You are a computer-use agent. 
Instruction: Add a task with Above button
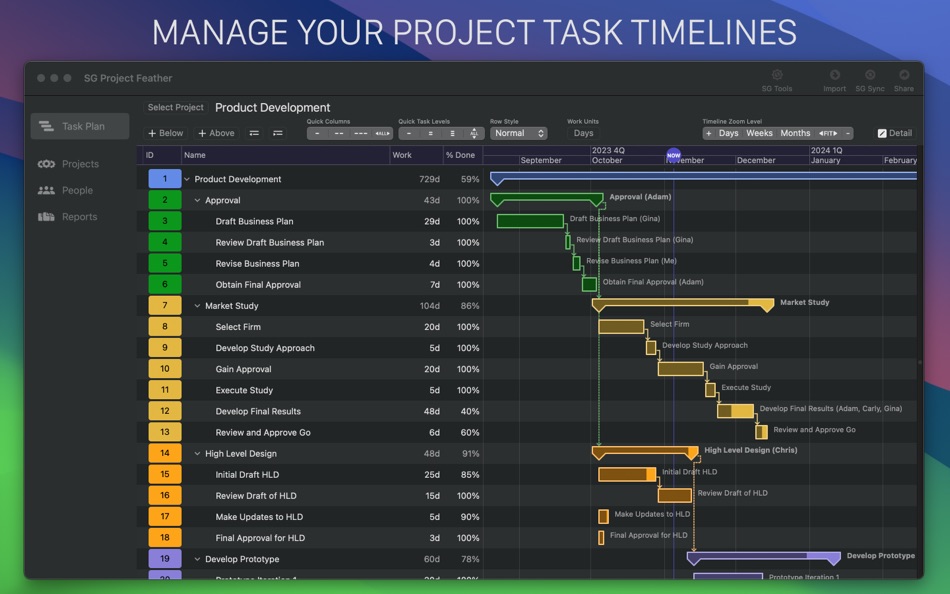point(216,133)
